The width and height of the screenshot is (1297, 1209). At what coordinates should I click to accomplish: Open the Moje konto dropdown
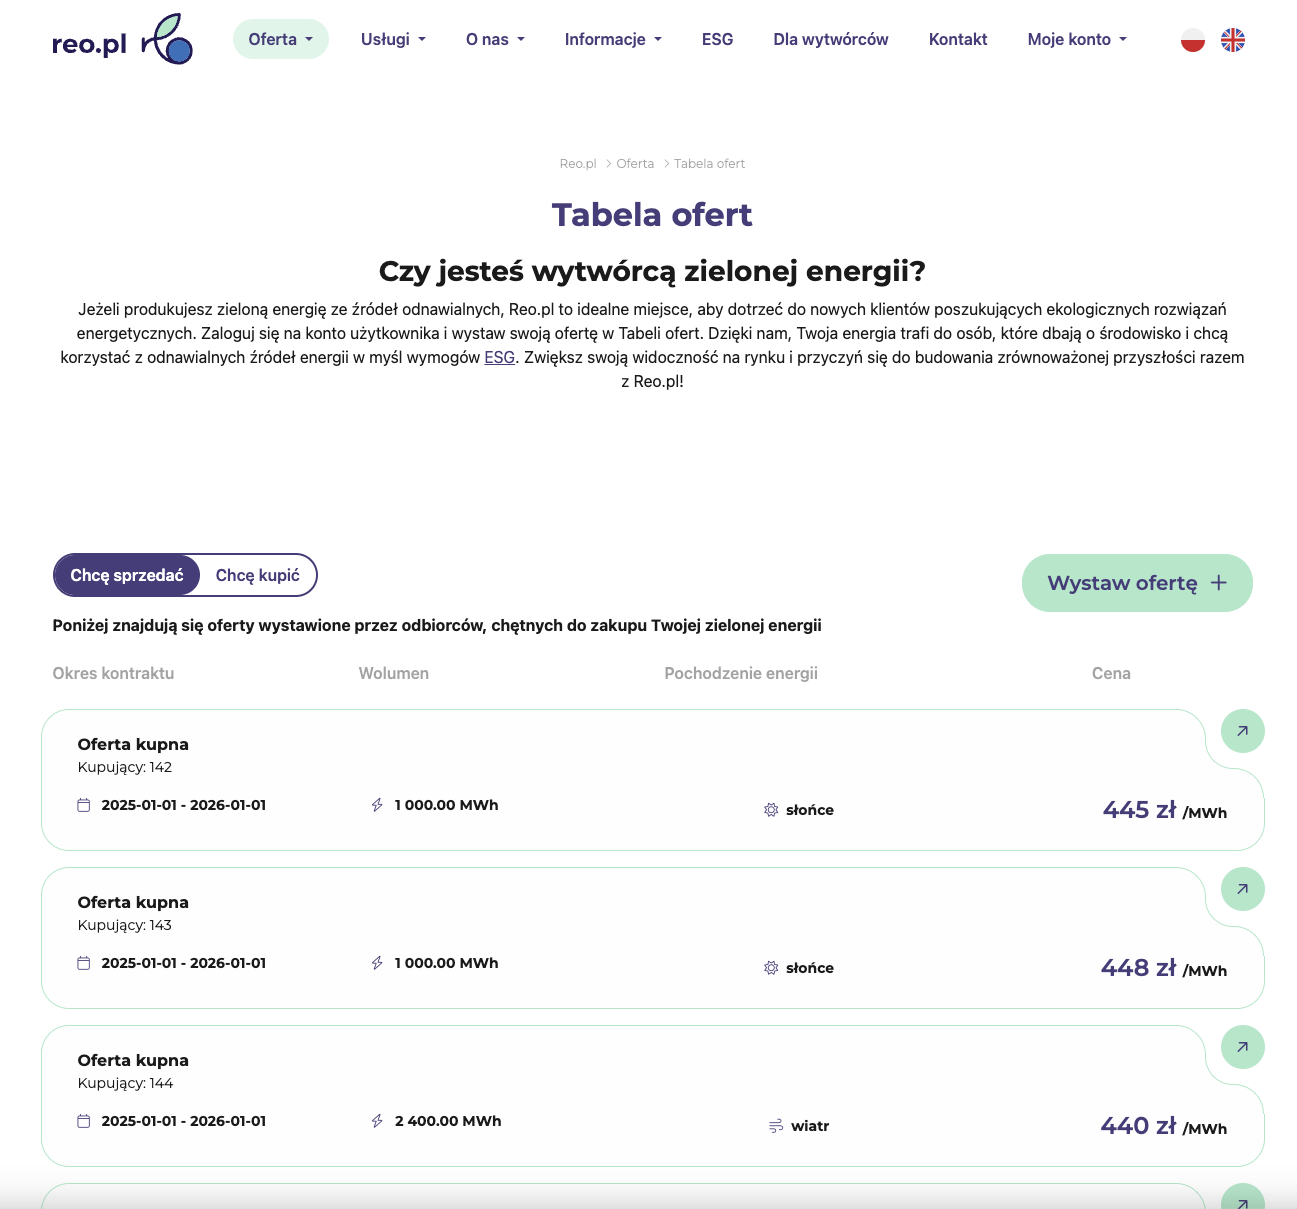[1077, 40]
